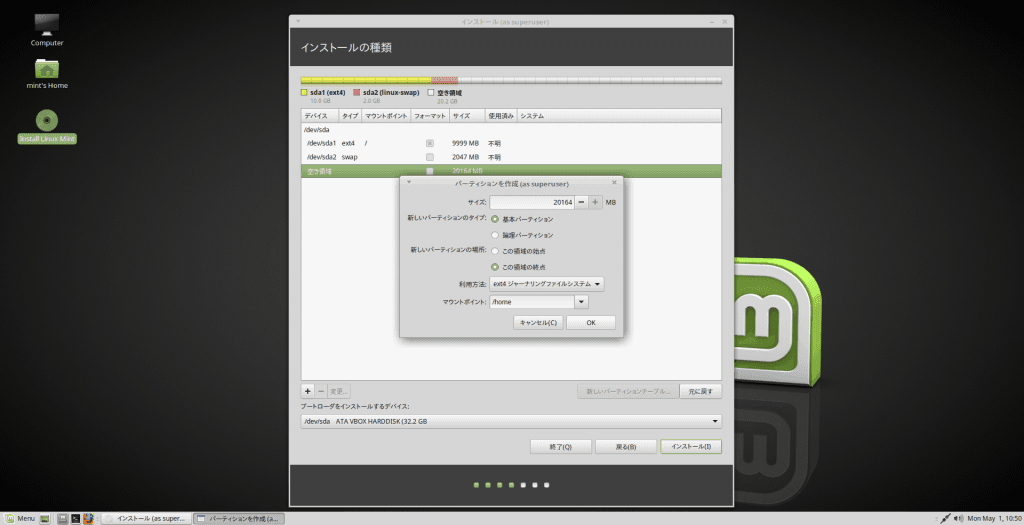Select the この領域の始点 radio button
The height and width of the screenshot is (525, 1024).
(x=494, y=251)
